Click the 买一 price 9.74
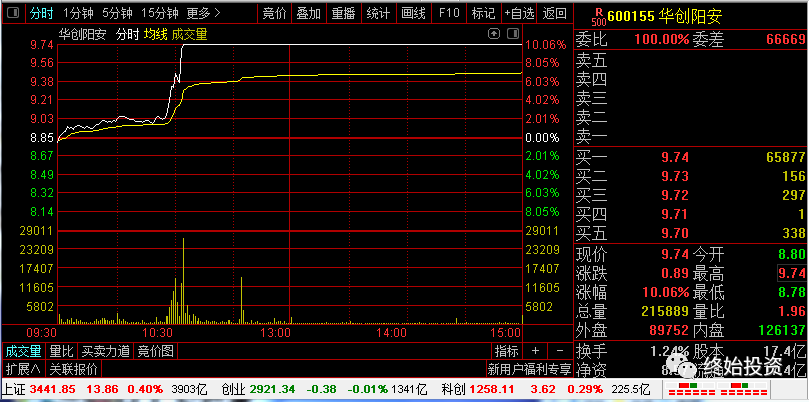 coord(675,157)
